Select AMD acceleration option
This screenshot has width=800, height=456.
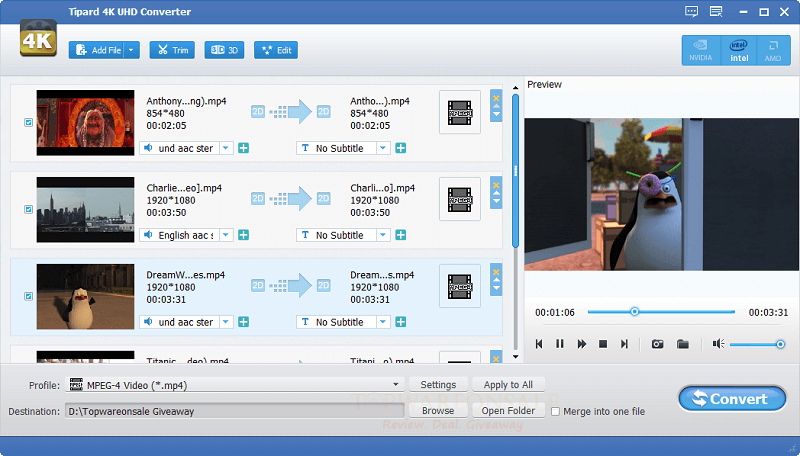773,50
